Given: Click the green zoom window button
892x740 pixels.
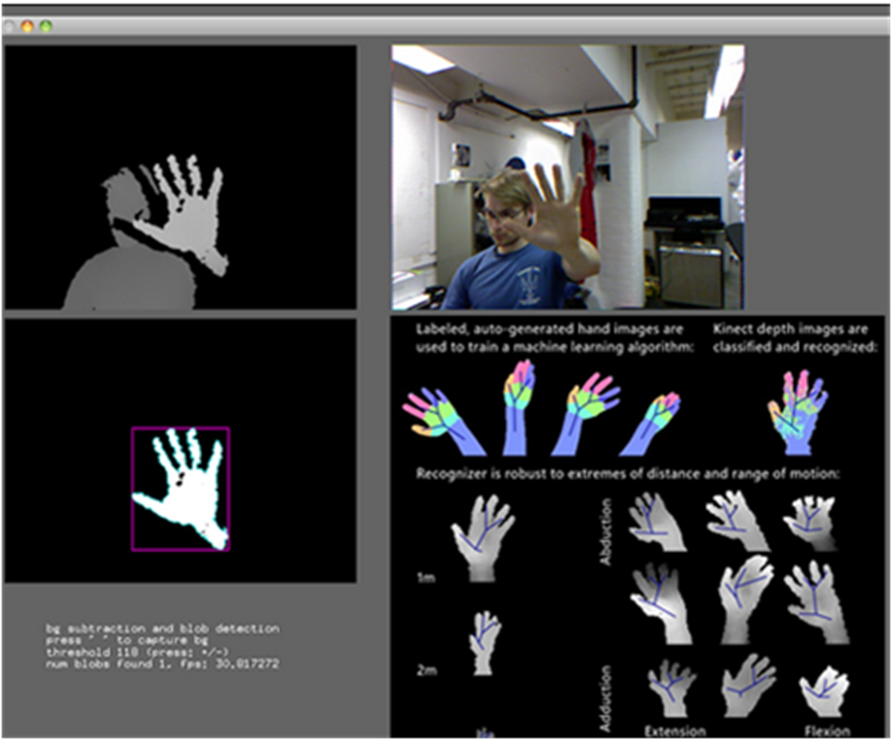Looking at the screenshot, I should pyautogui.click(x=46, y=25).
